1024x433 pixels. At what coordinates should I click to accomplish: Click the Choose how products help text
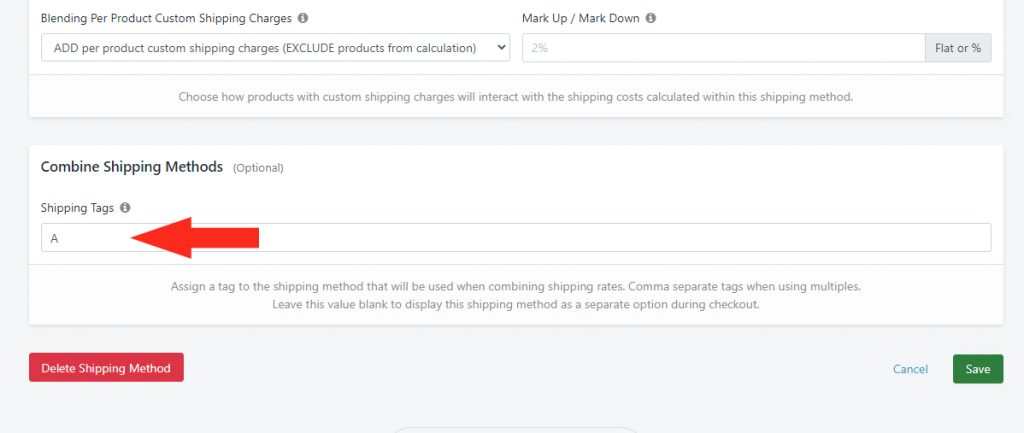(x=516, y=97)
